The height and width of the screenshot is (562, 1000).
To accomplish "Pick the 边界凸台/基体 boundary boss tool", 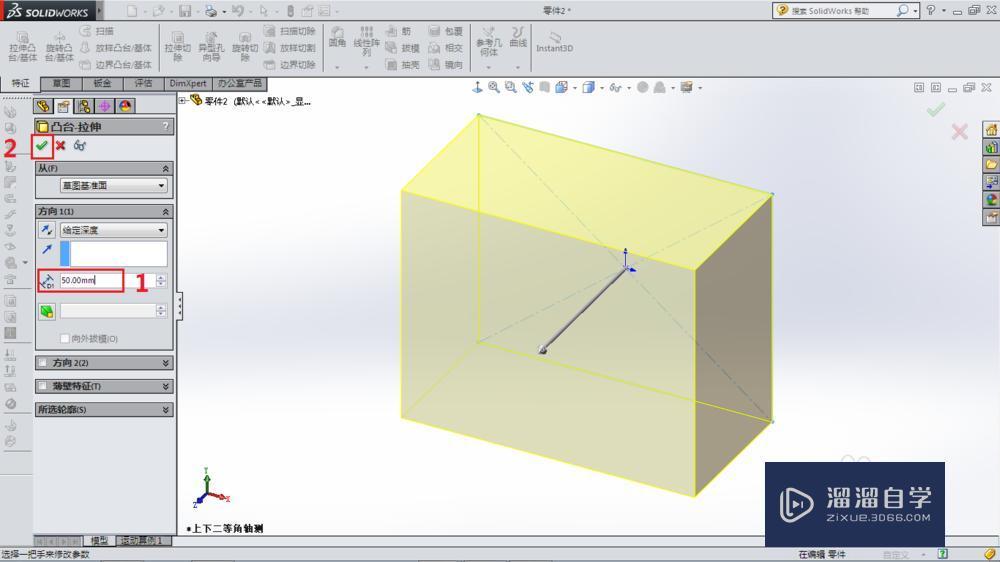I will click(115, 64).
